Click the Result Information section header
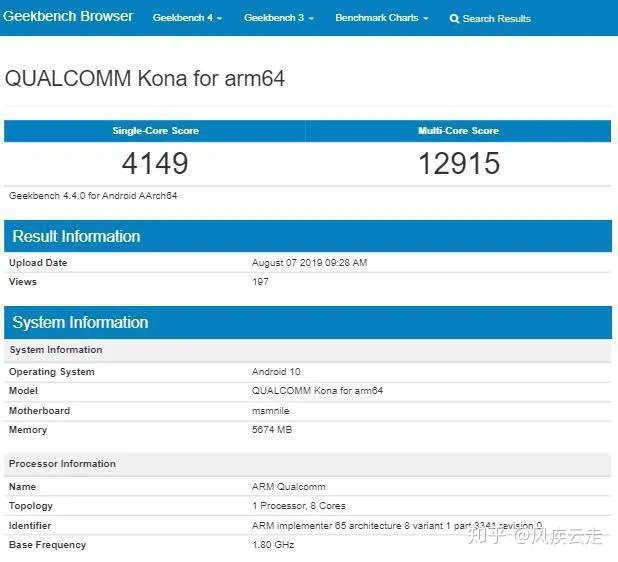This screenshot has height=562, width=618. click(x=76, y=237)
